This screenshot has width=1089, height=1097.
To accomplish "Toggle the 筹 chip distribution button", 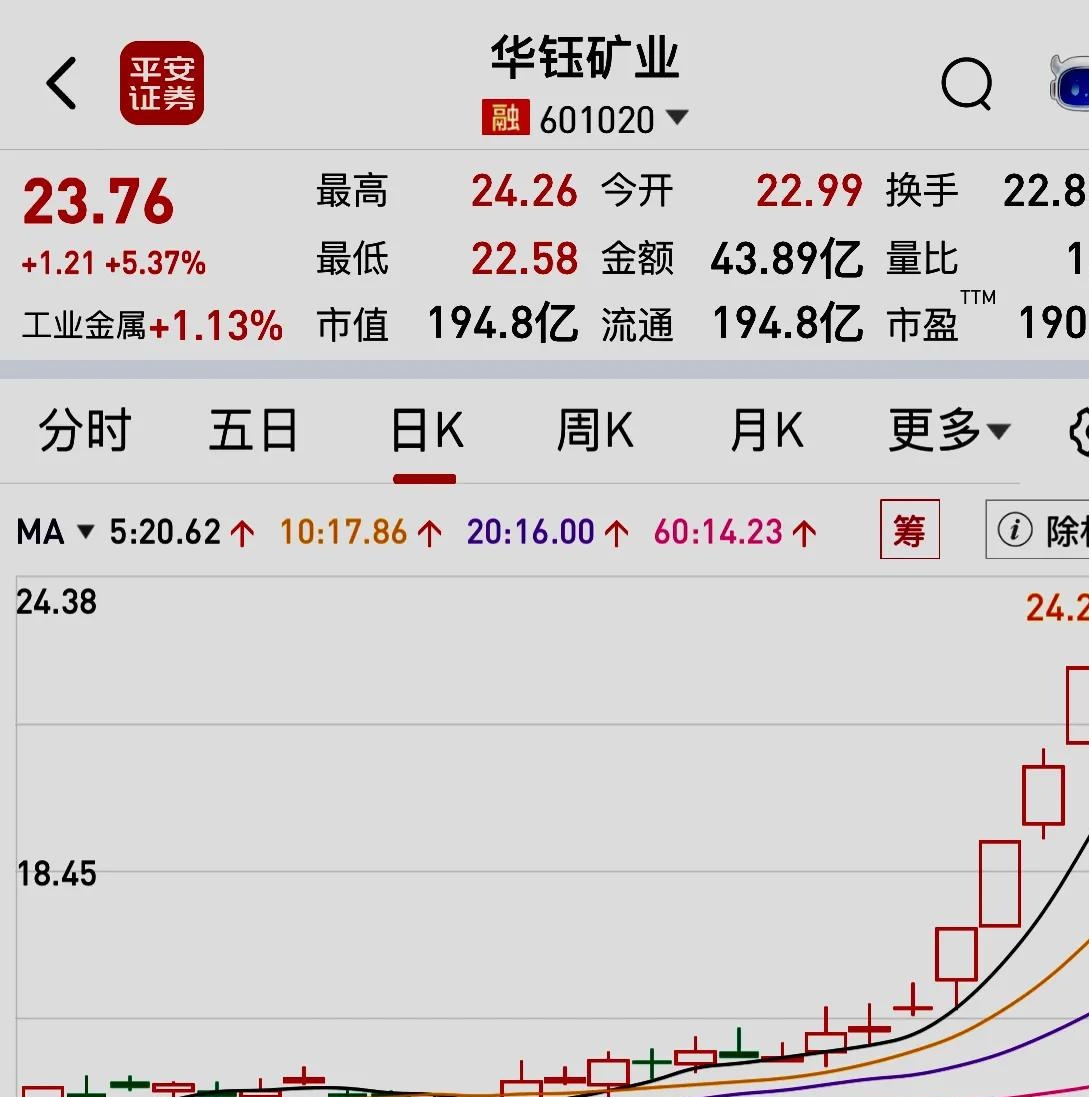I will click(x=909, y=530).
